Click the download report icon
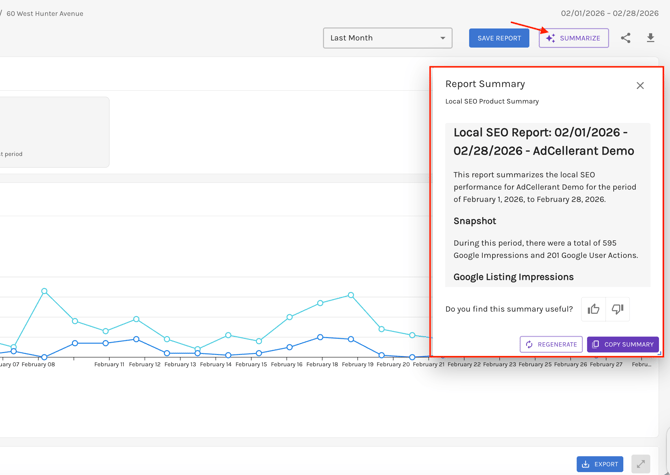The height and width of the screenshot is (475, 670). coord(651,38)
